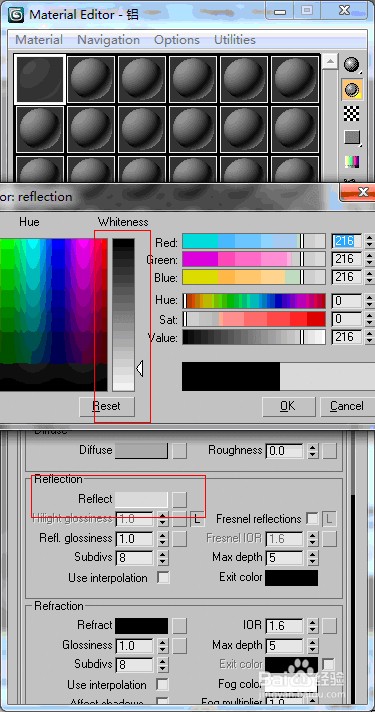Toggle the Hilight glossiness L lock button
The width and height of the screenshot is (375, 712).
point(197,519)
